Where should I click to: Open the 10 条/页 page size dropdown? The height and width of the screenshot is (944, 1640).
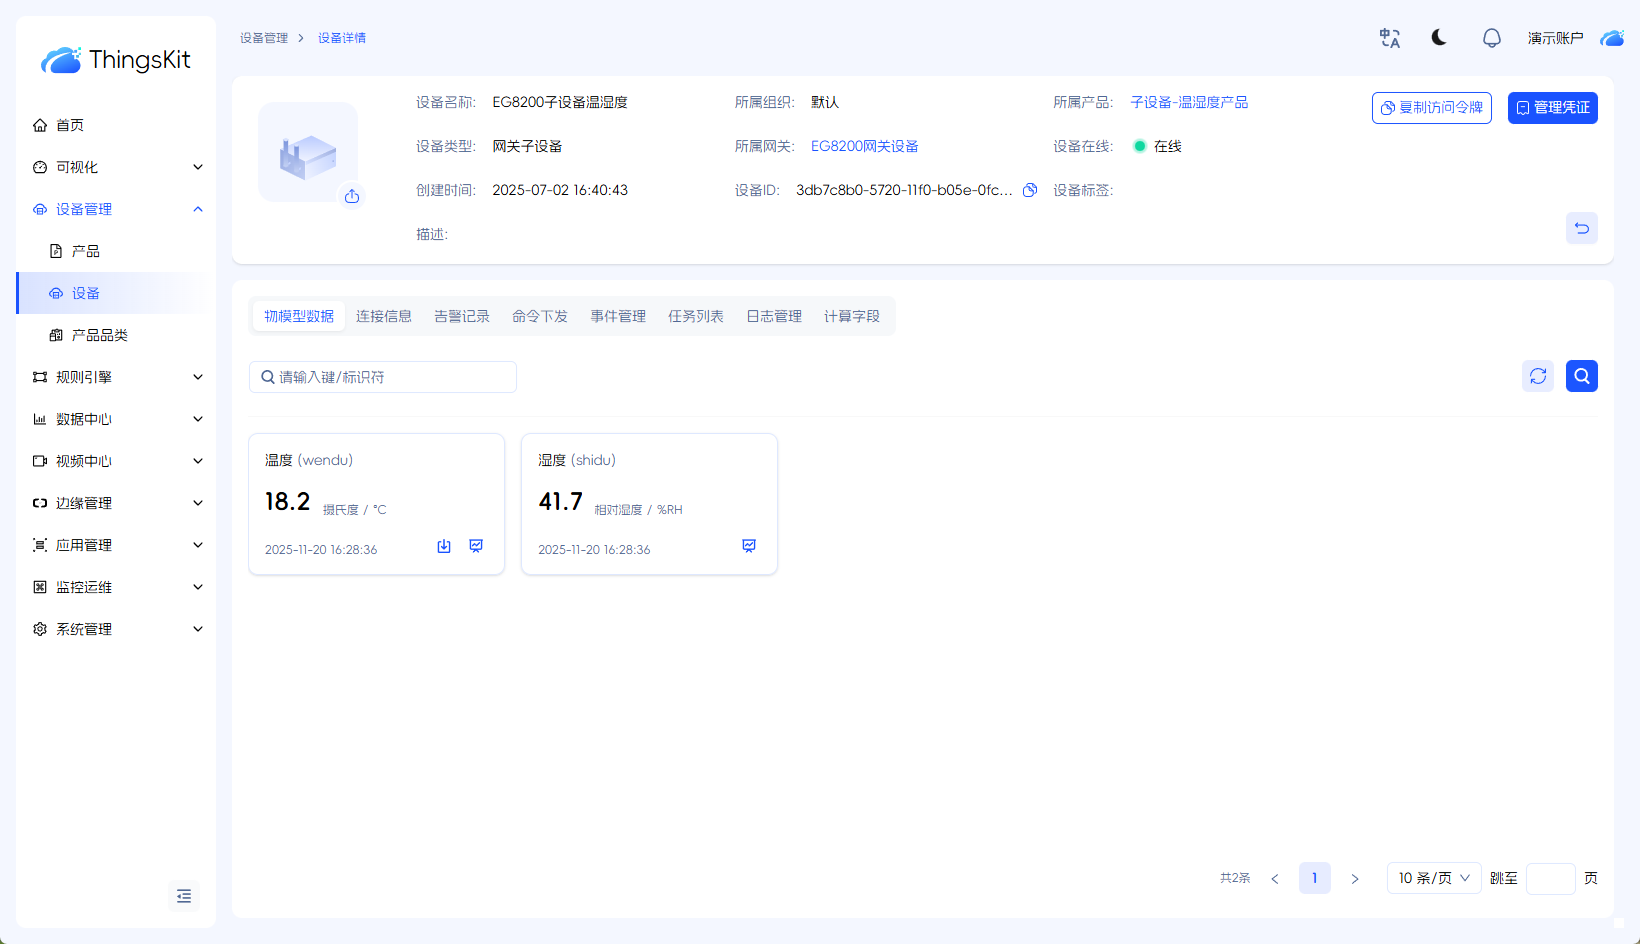point(1433,878)
